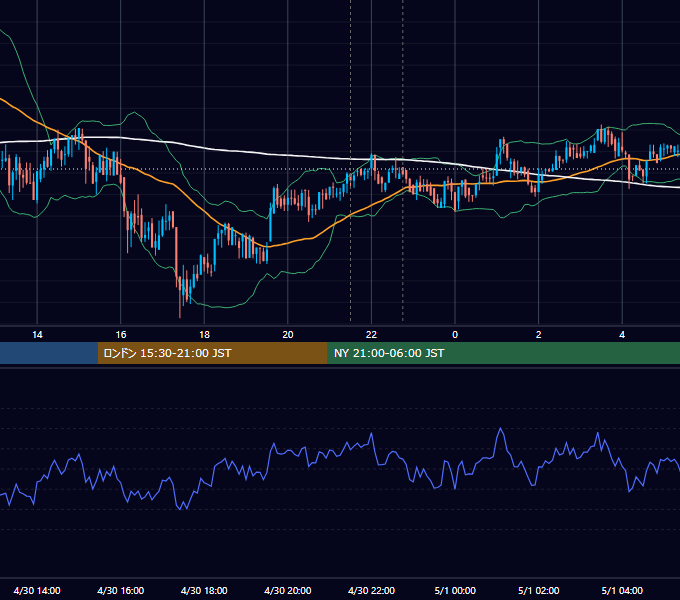This screenshot has height=600, width=680.
Task: Click the '14' hour label on chart axis
Action: pyautogui.click(x=37, y=335)
